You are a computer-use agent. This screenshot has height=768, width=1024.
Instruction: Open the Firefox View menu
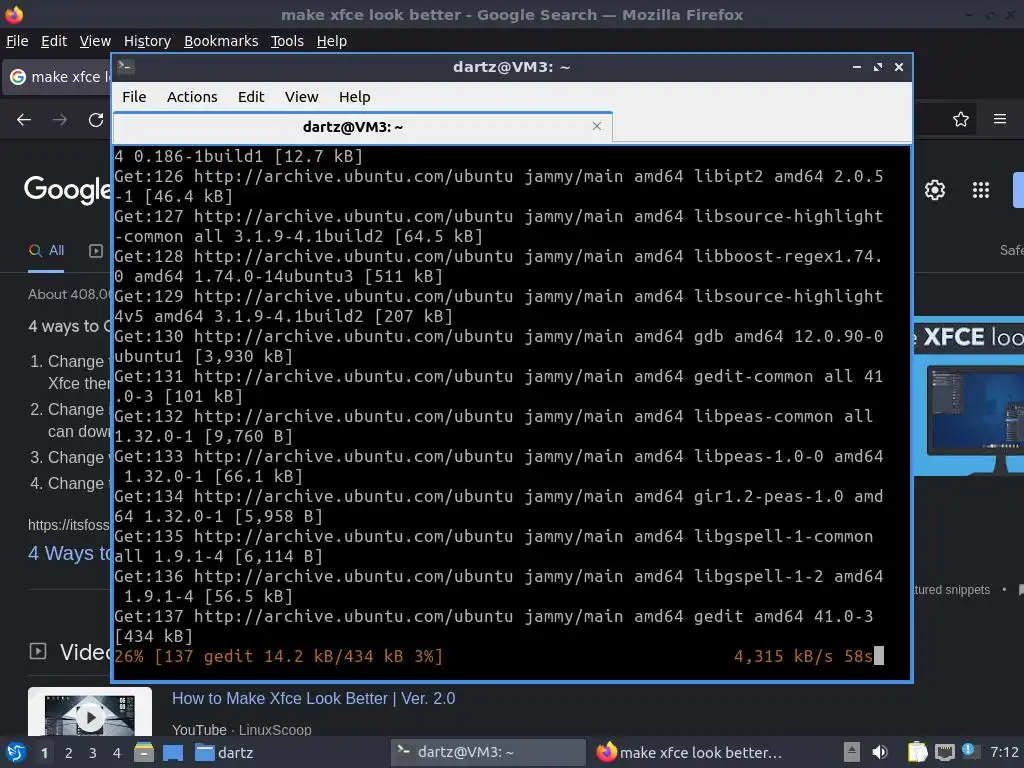(95, 41)
